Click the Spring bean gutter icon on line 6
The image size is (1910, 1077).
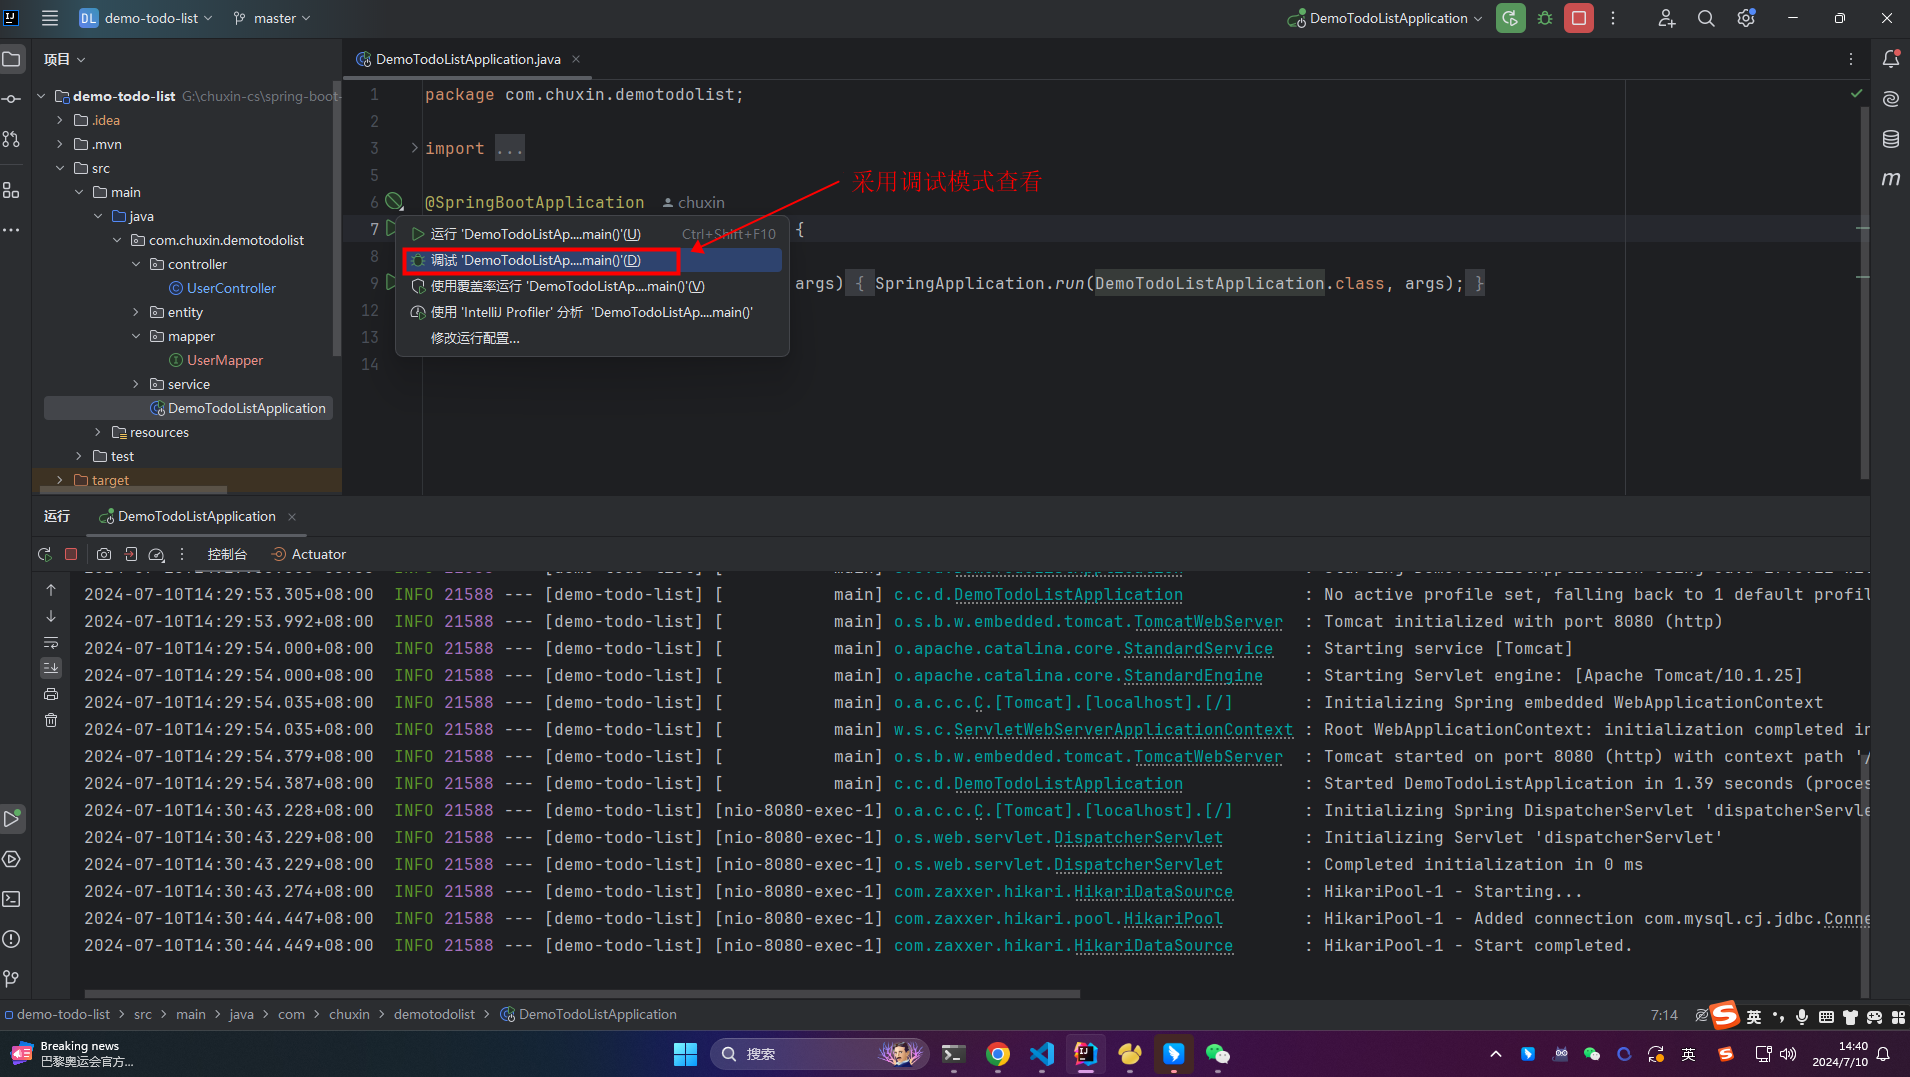394,202
